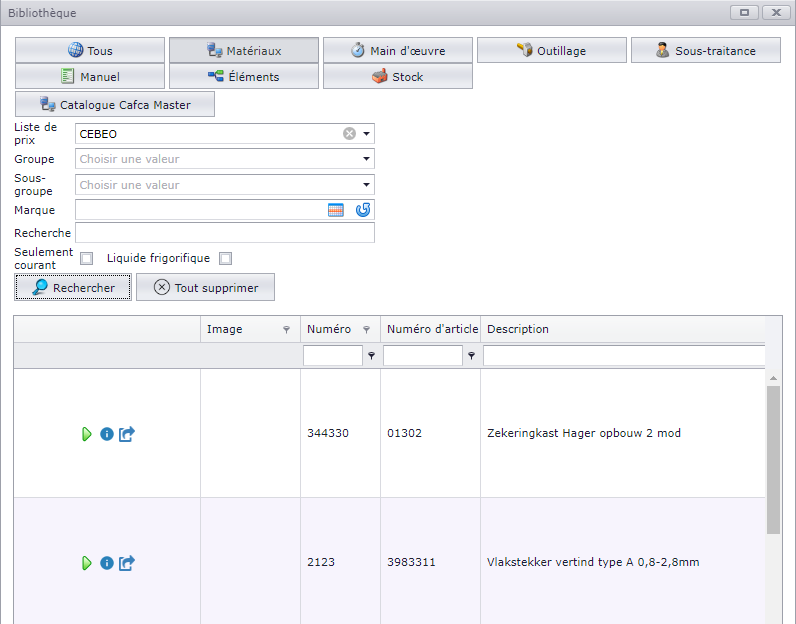Screen dimensions: 796x624
Task: Open the Image column filter icon
Action: pyautogui.click(x=286, y=330)
